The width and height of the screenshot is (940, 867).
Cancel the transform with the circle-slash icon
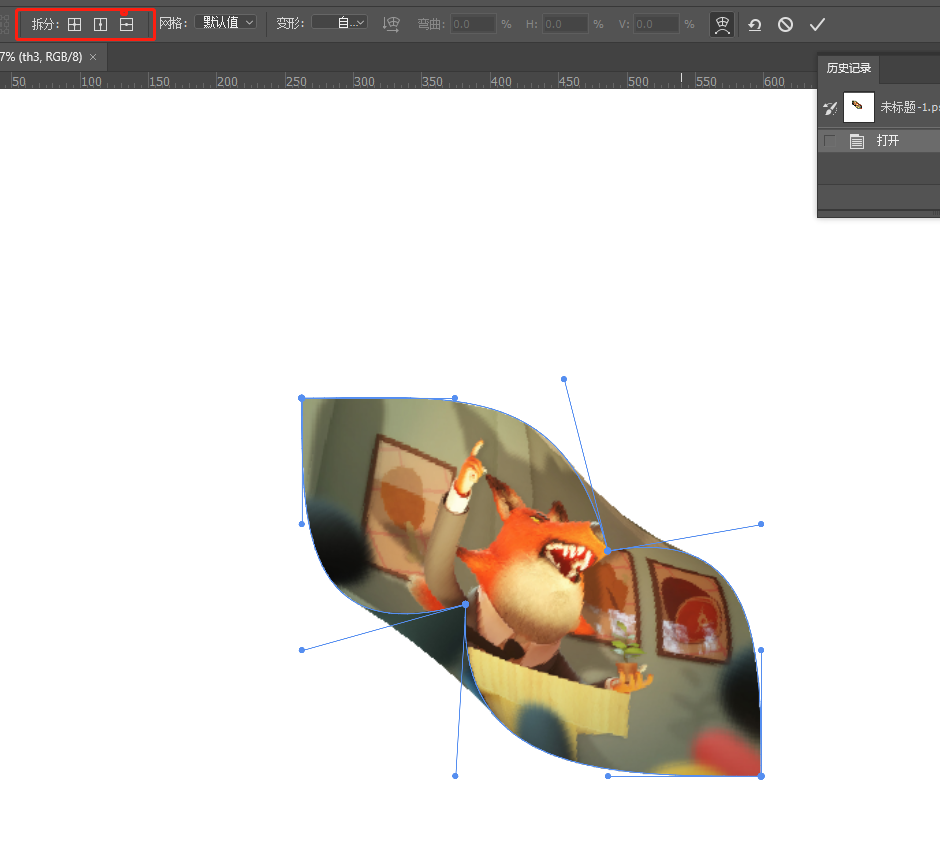pos(785,25)
